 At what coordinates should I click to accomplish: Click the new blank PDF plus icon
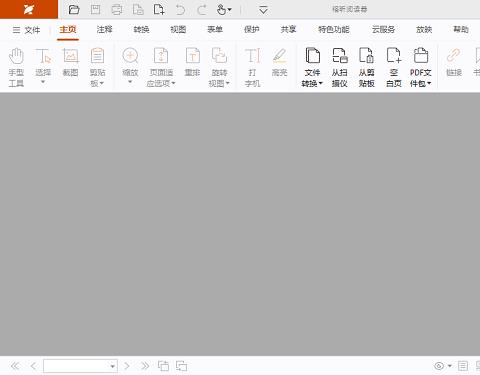(159, 9)
